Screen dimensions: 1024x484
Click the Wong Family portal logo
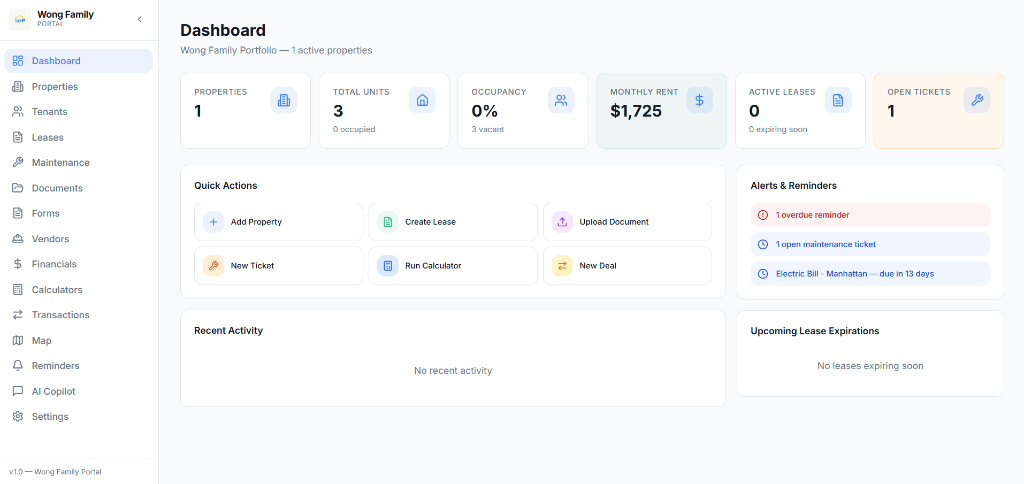click(x=20, y=19)
